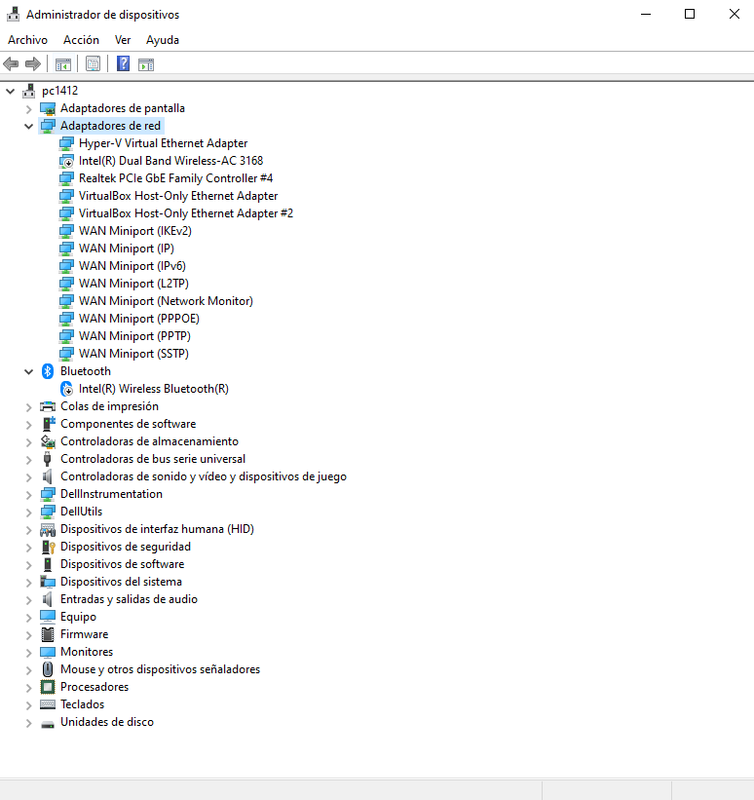Click the Controladoras de bus serie universal USB icon
The width and height of the screenshot is (754, 800).
(x=47, y=459)
